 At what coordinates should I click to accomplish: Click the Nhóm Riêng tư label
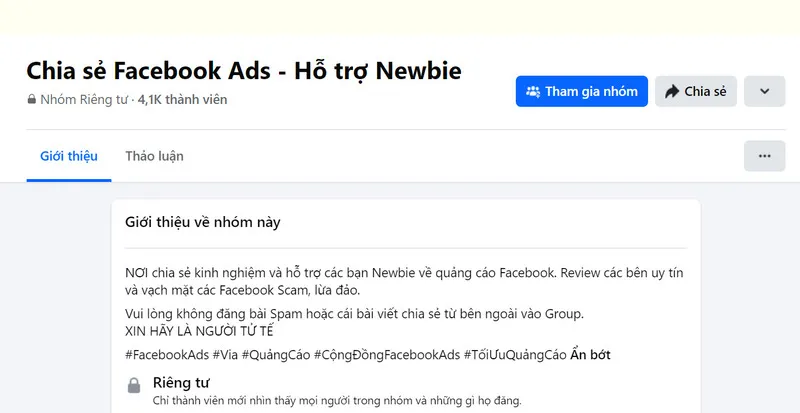[84, 100]
